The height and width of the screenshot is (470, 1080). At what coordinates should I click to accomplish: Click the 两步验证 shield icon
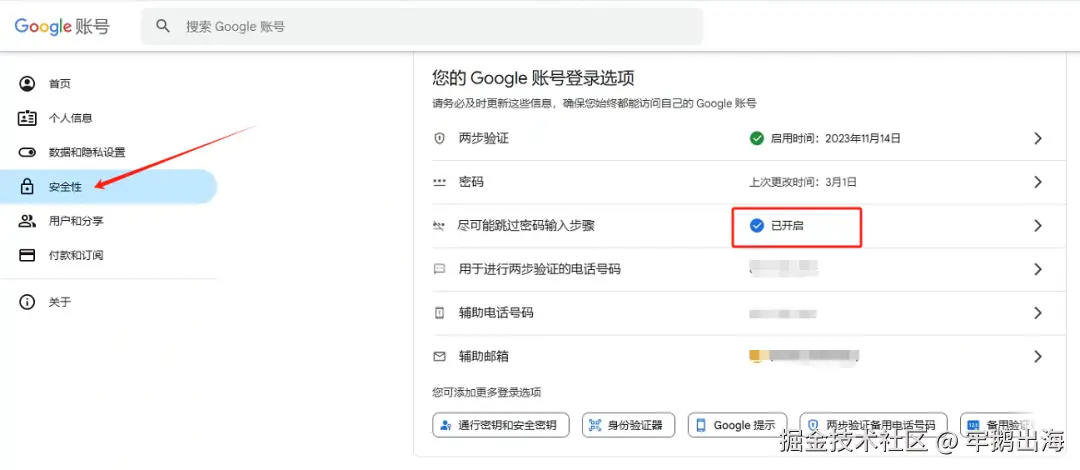click(439, 139)
